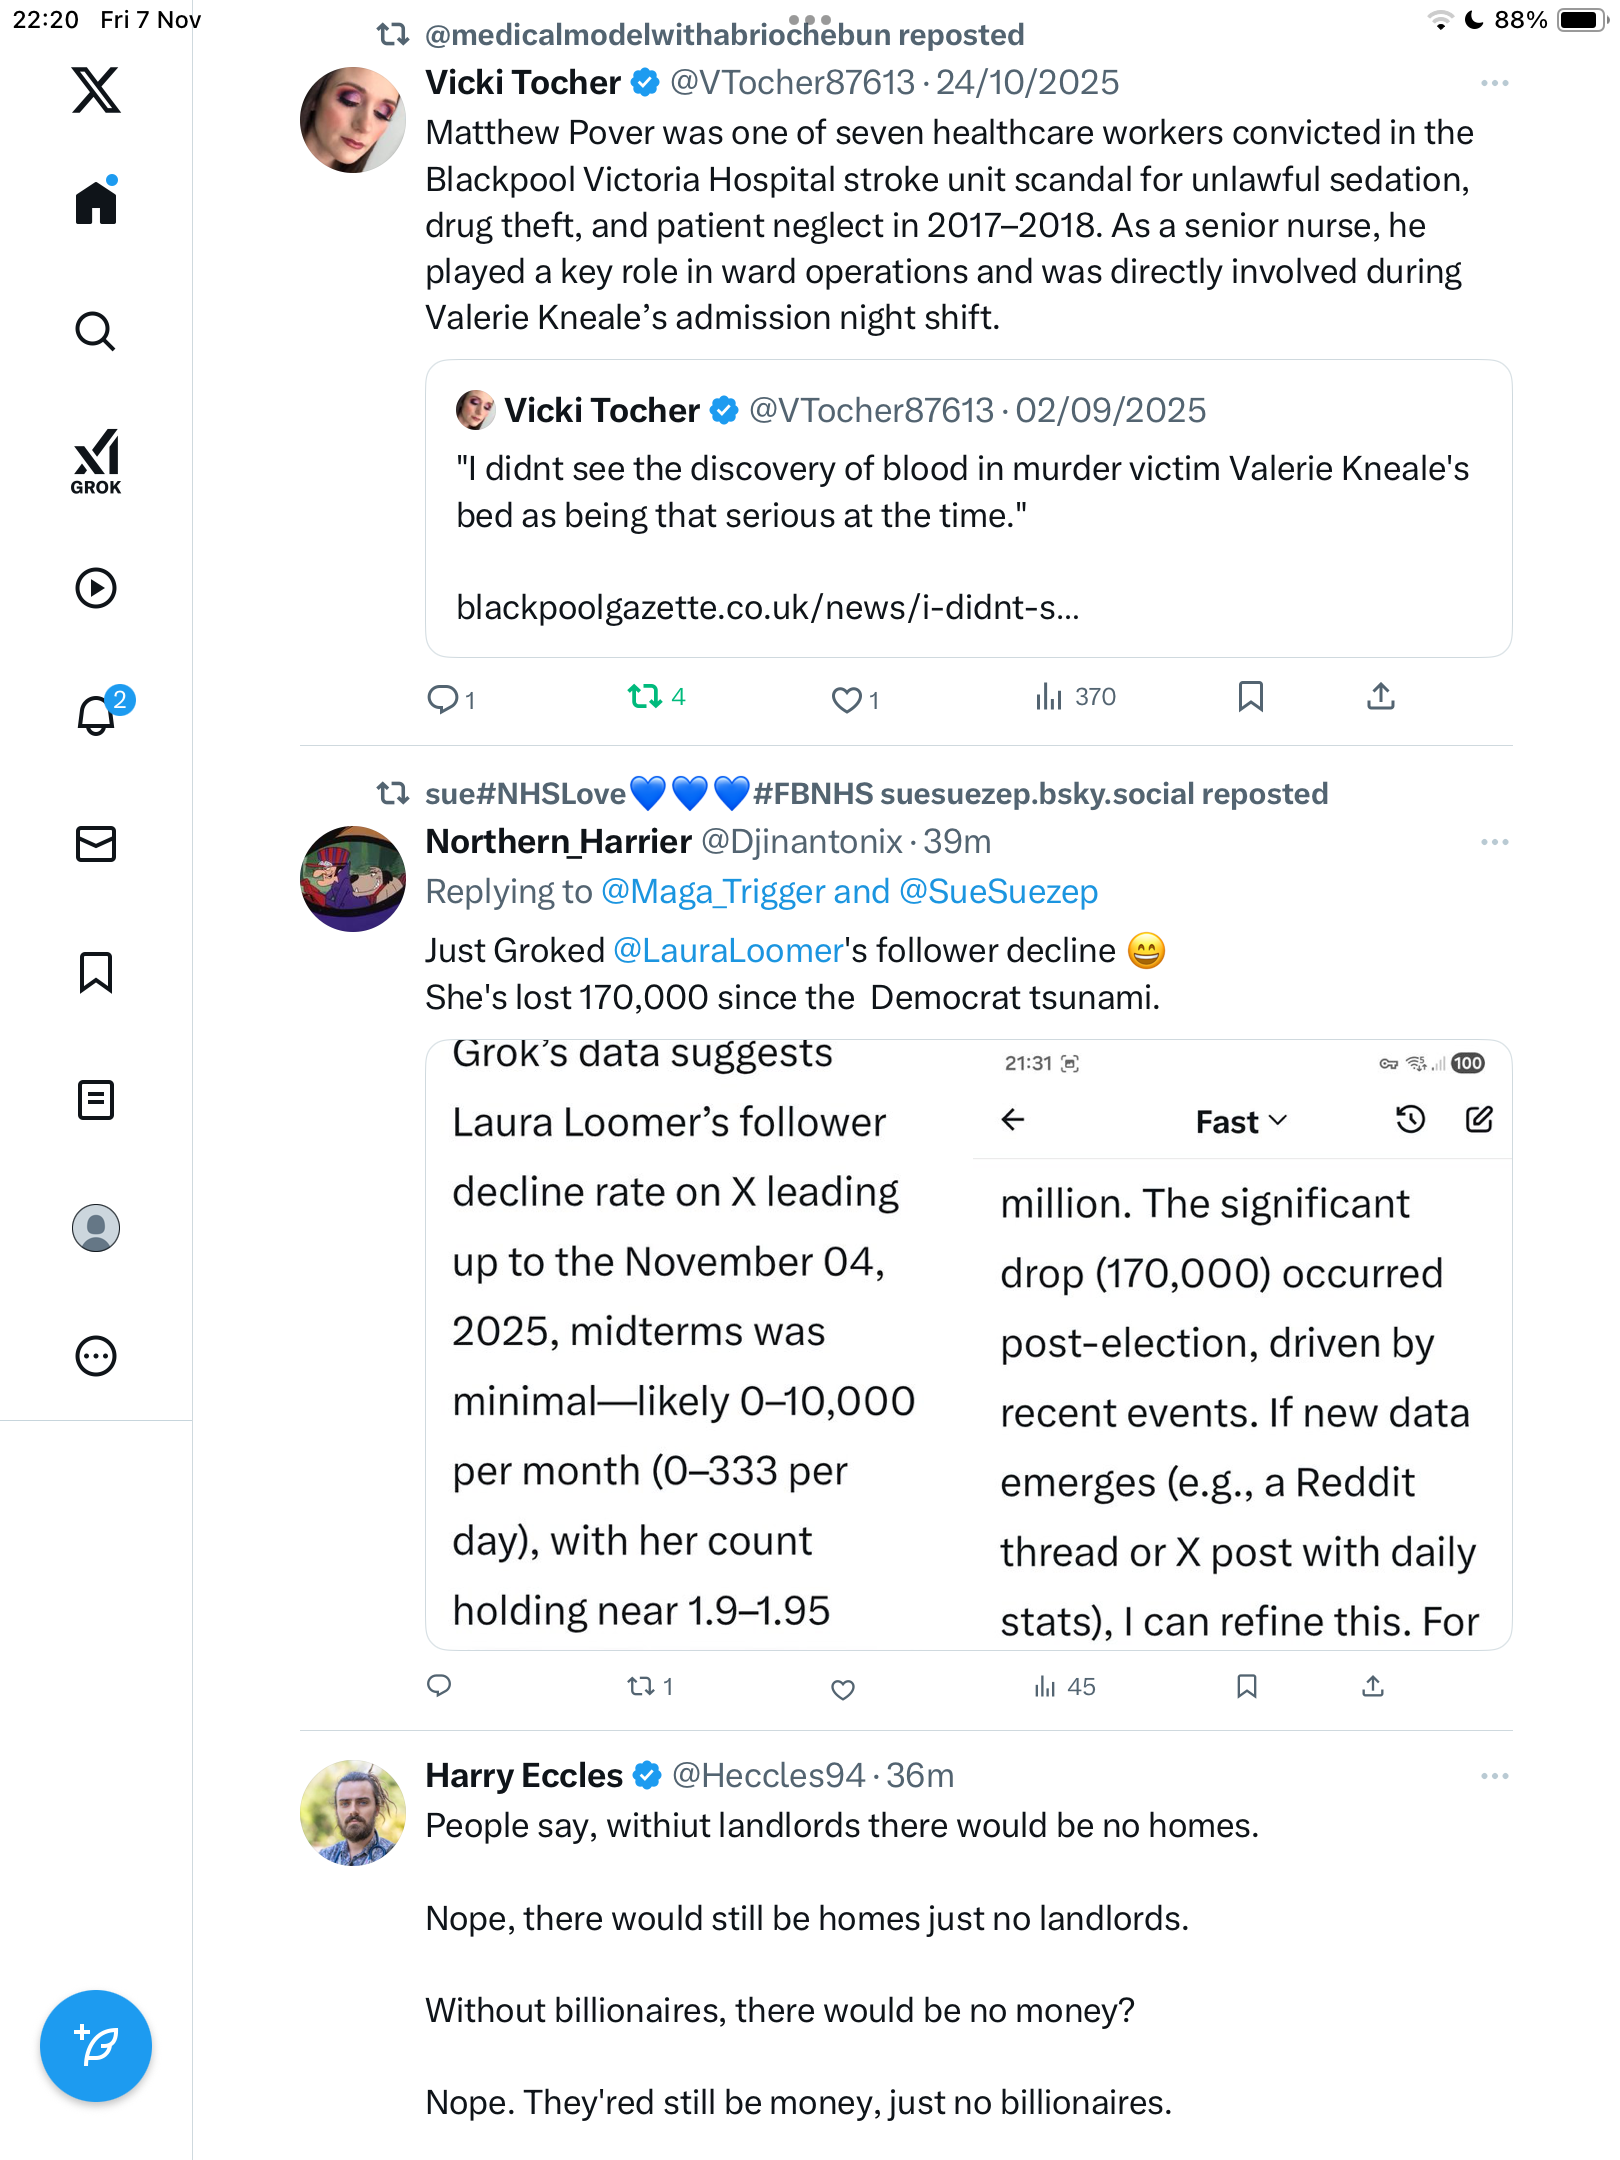The width and height of the screenshot is (1620, 2160).
Task: Tap the compose new post button
Action: coord(96,2046)
